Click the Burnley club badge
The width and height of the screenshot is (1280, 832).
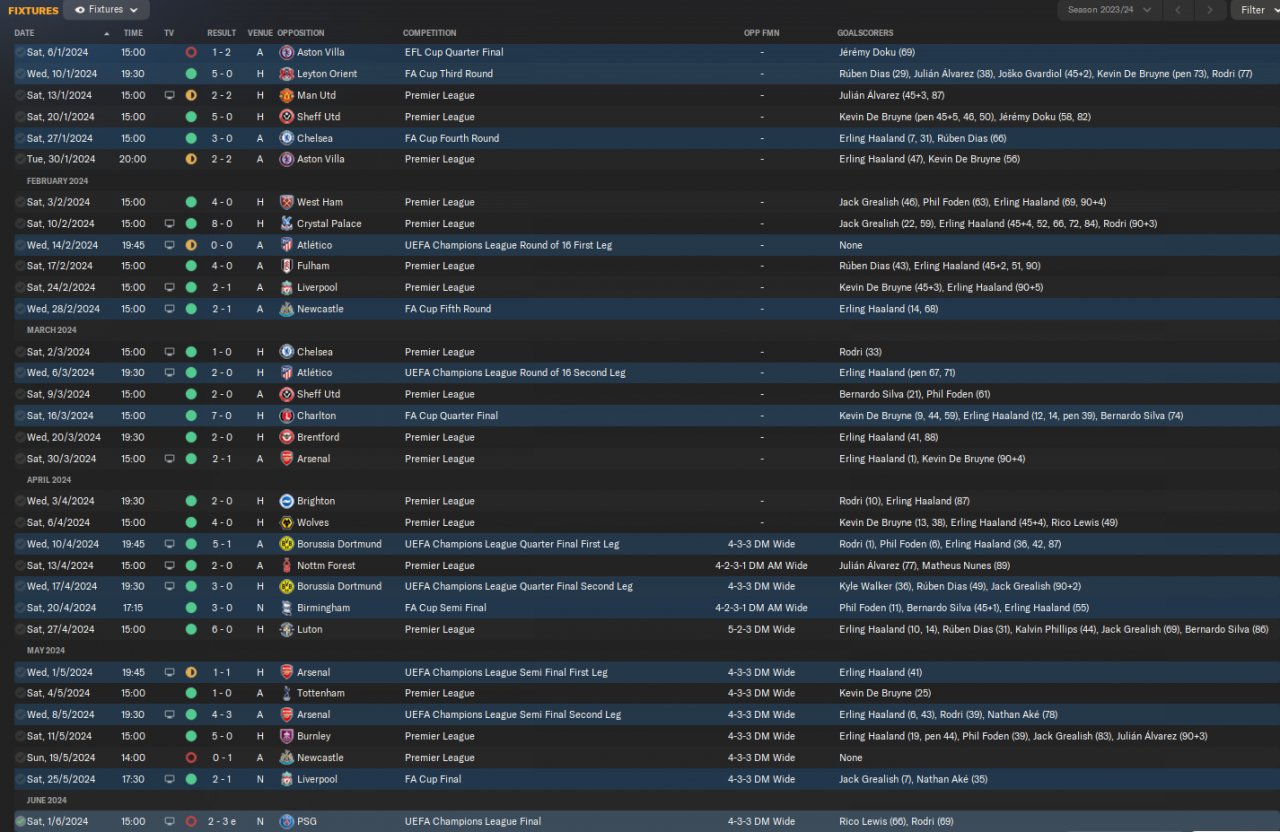287,736
